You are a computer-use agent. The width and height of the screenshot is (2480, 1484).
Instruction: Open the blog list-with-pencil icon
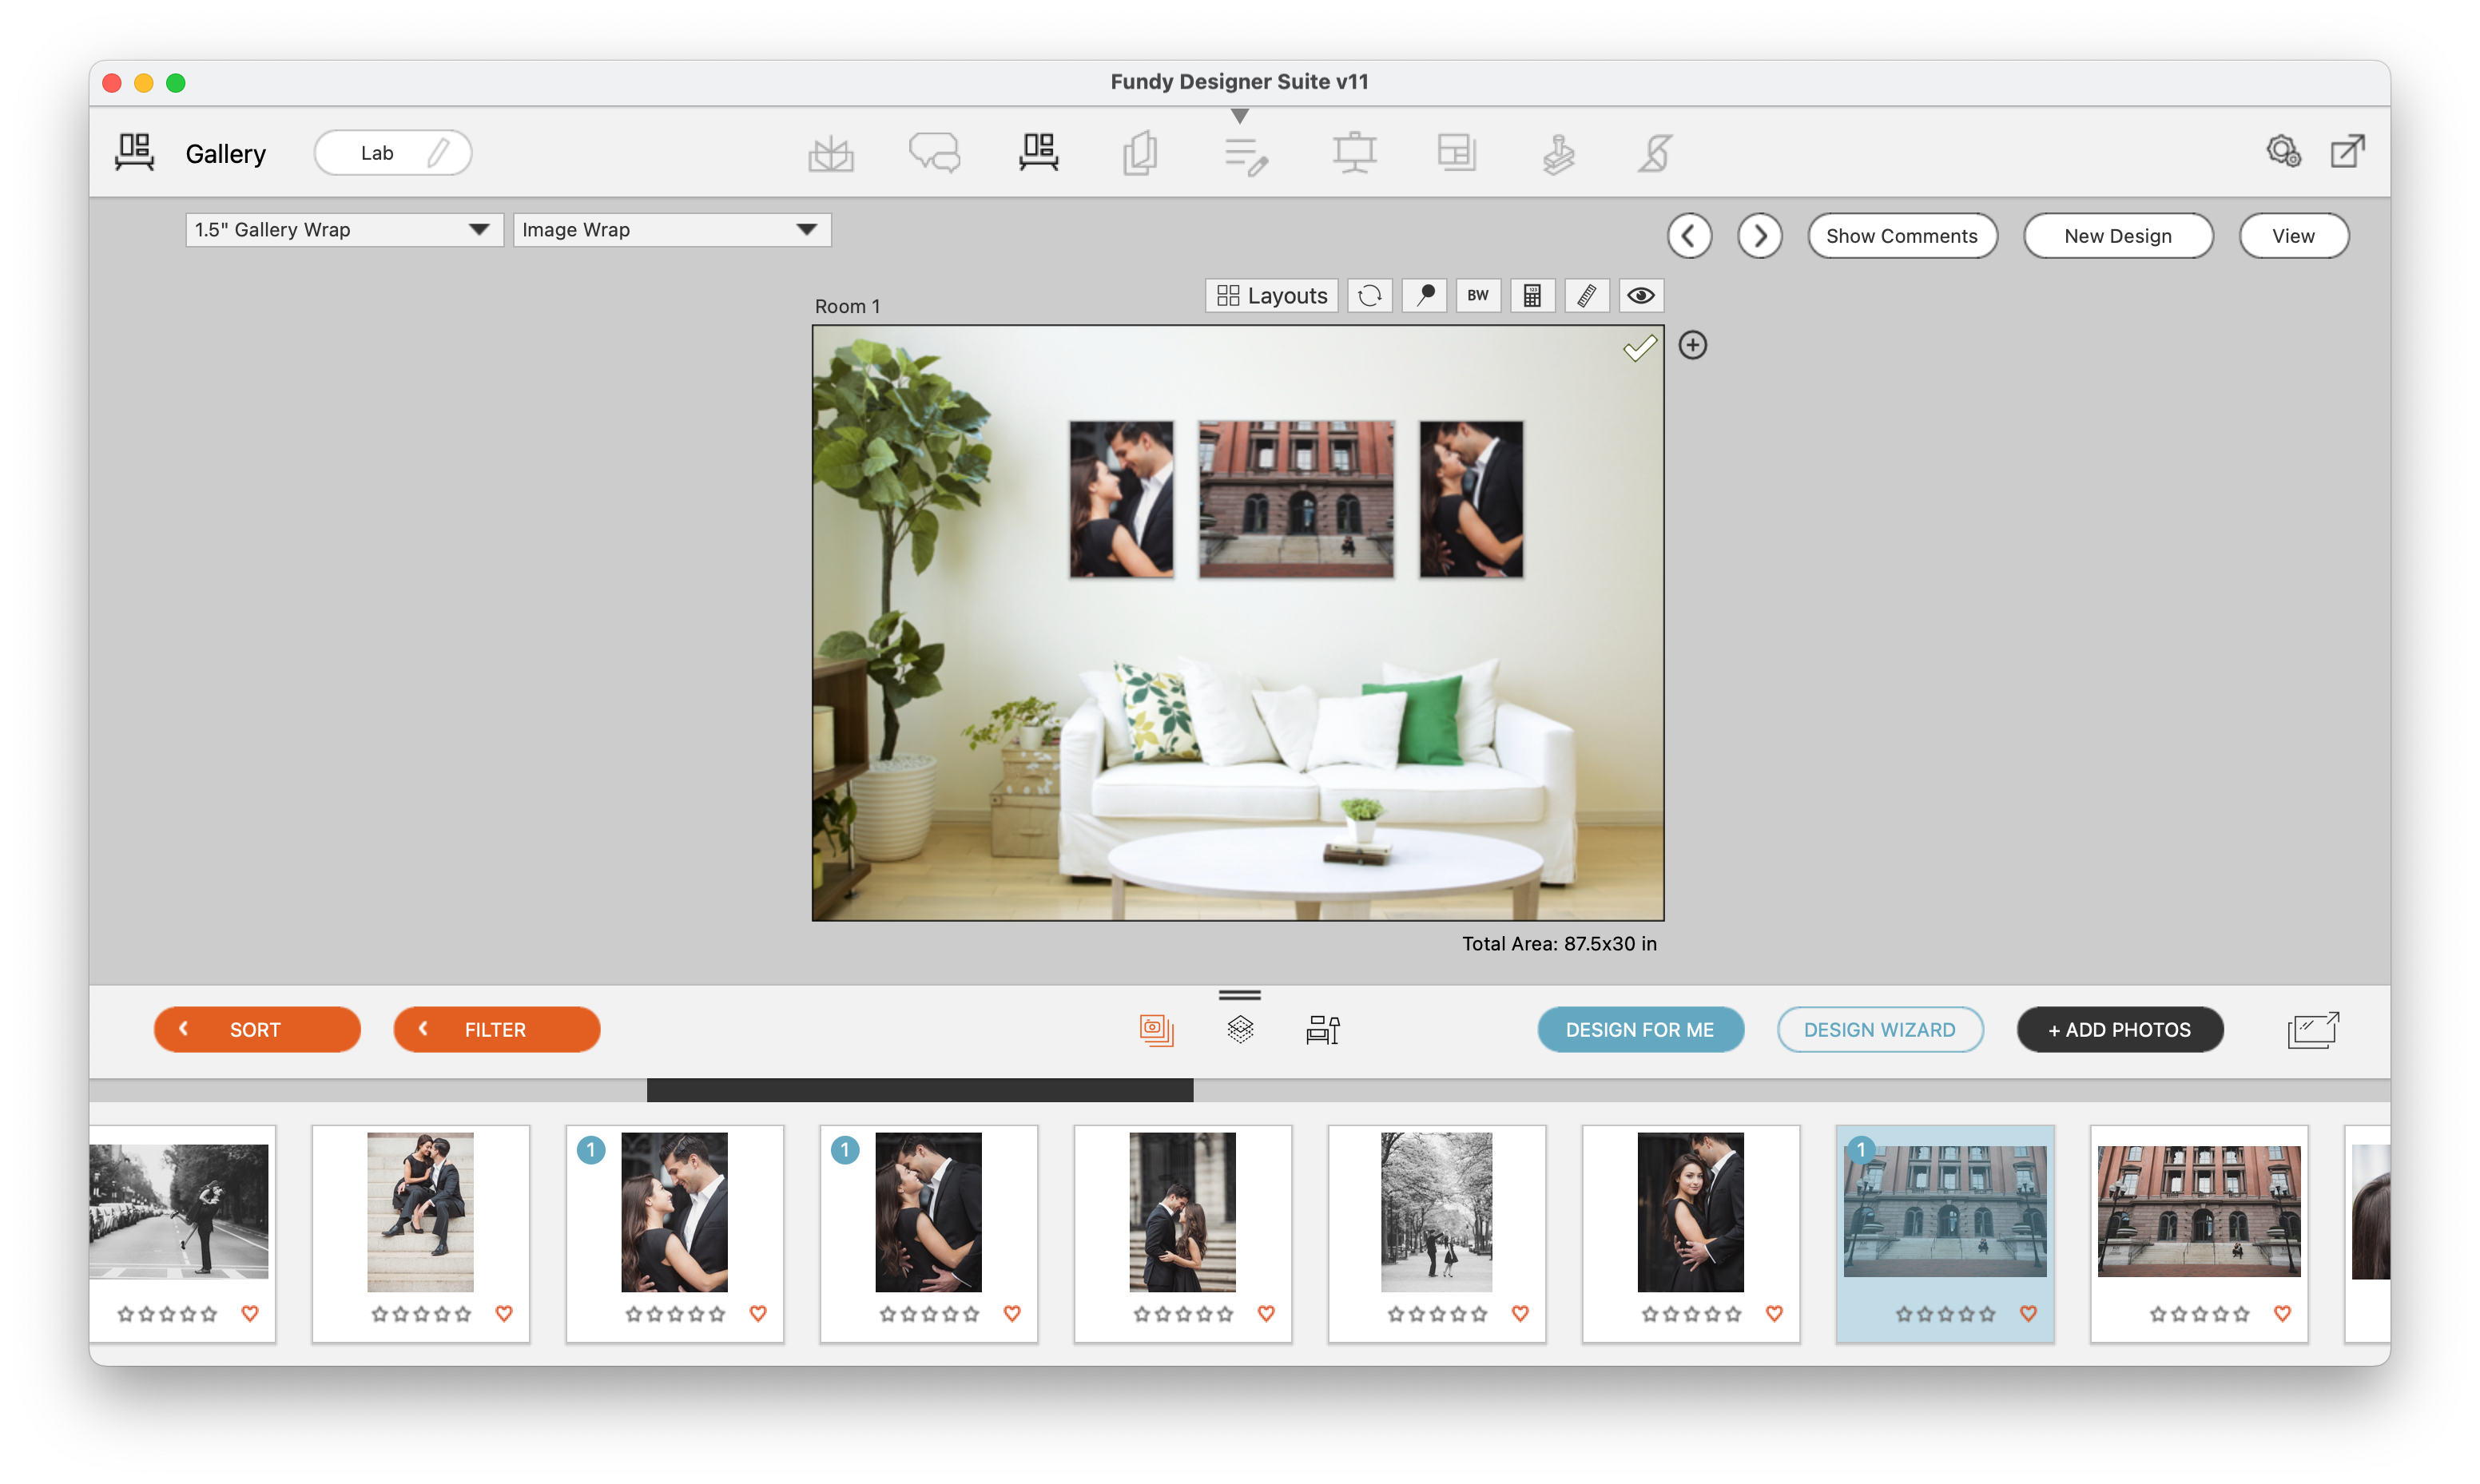(x=1246, y=156)
